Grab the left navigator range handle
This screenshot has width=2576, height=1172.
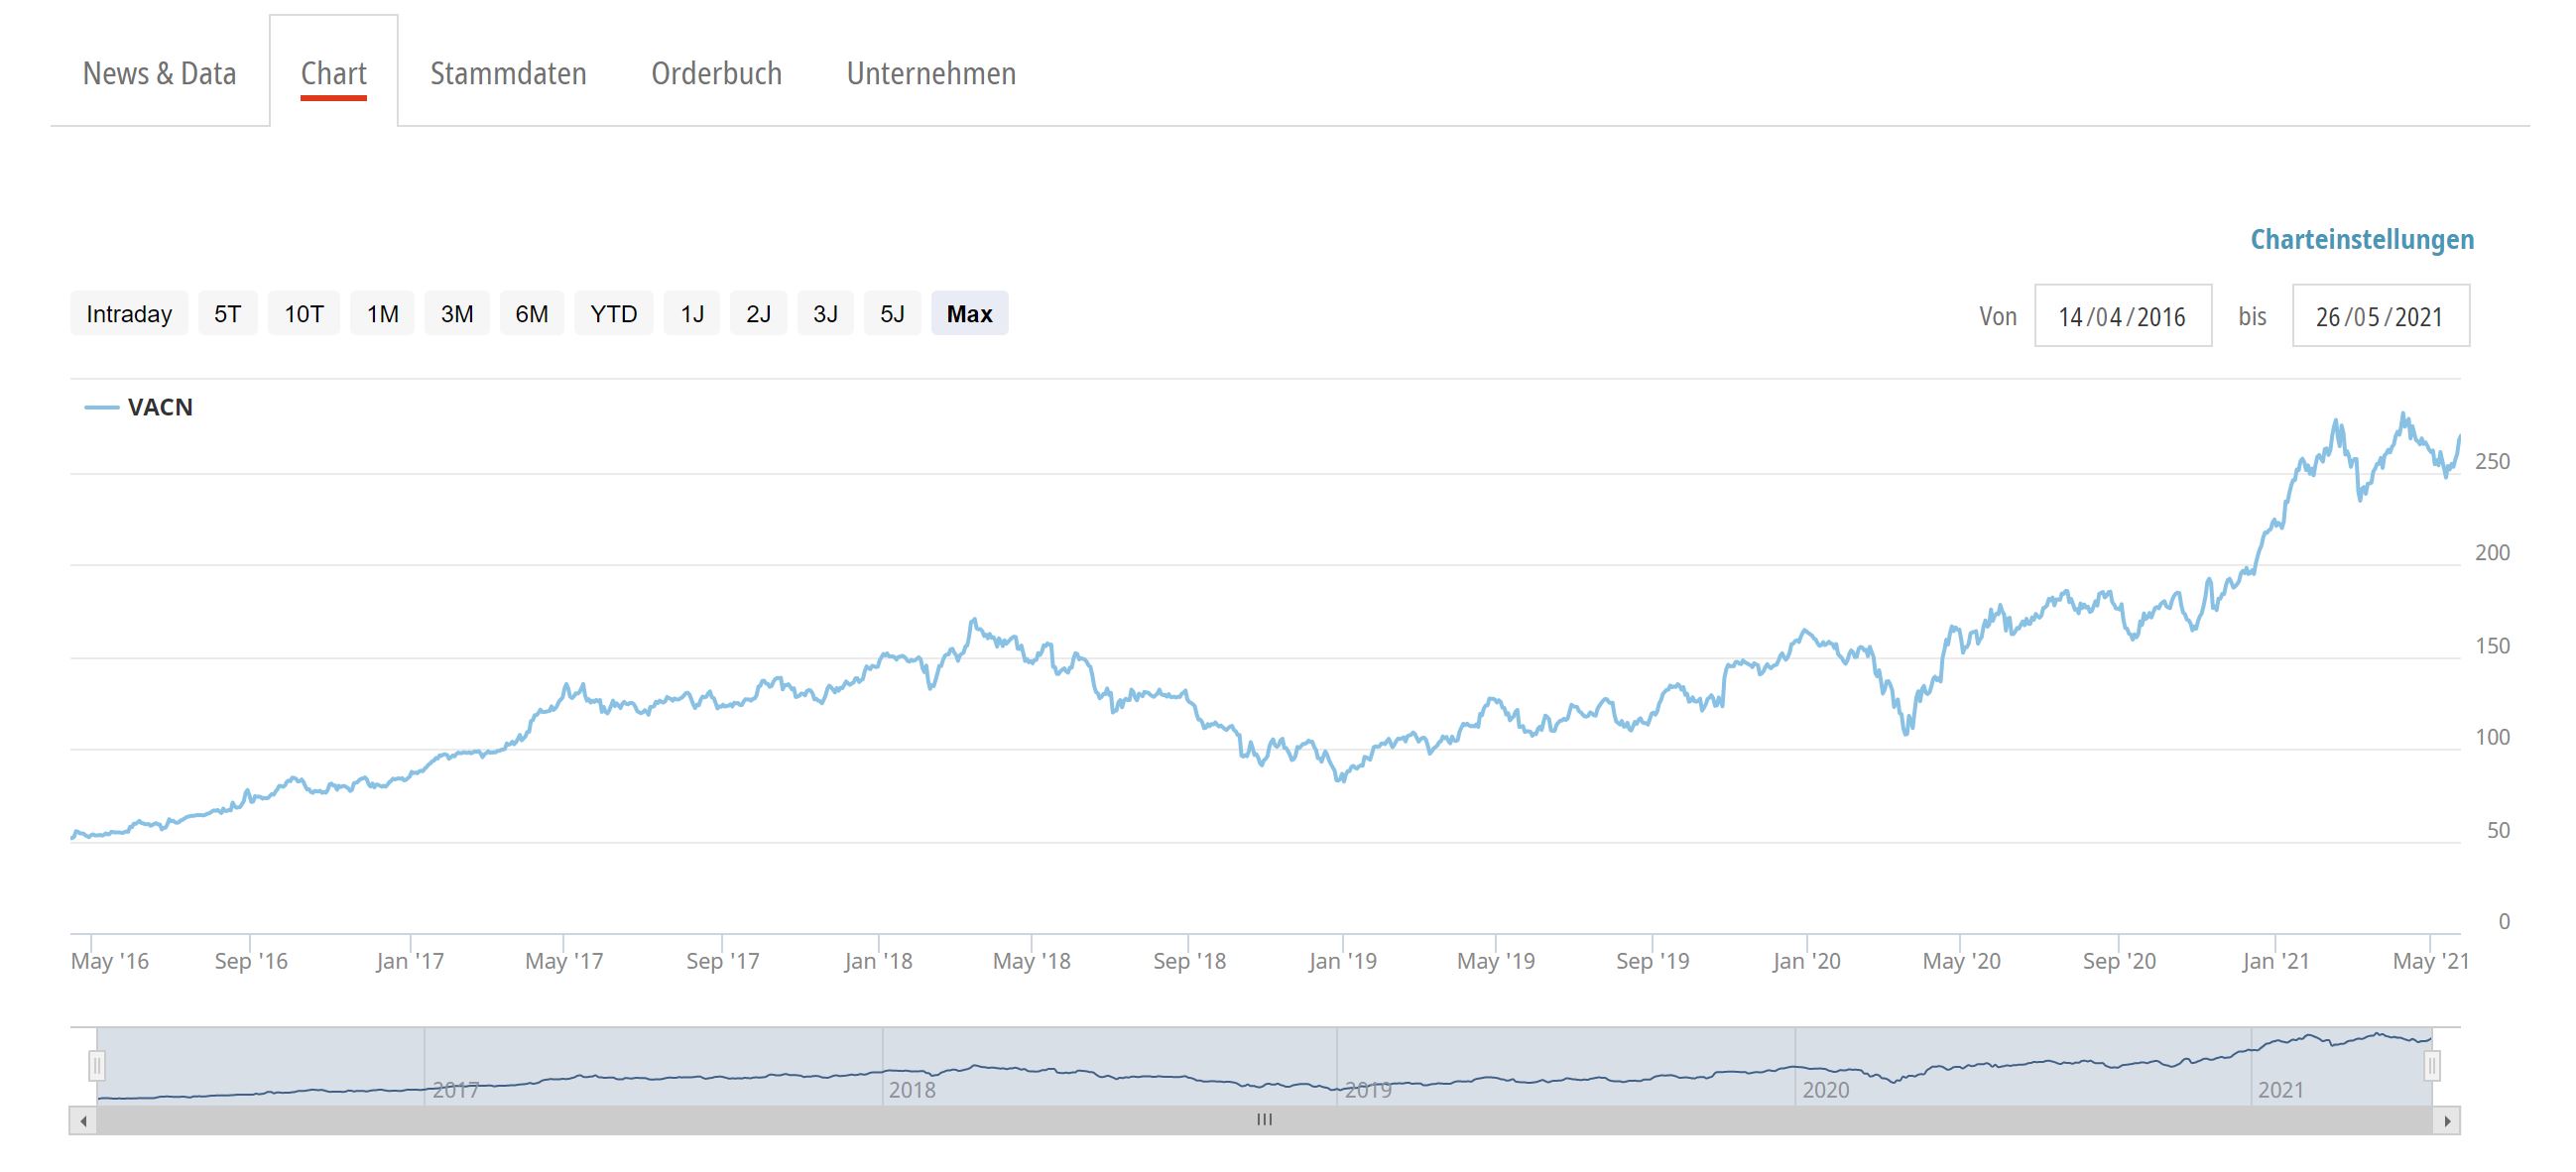[97, 1066]
